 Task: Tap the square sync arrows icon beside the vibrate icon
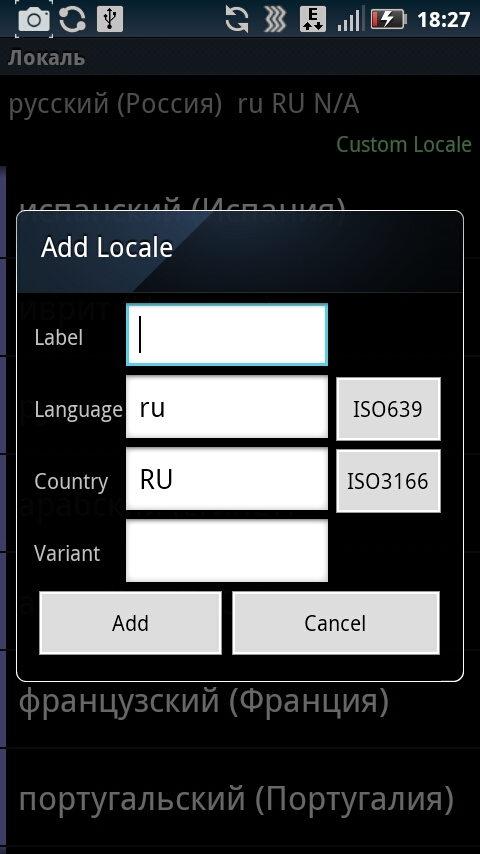pyautogui.click(x=237, y=20)
